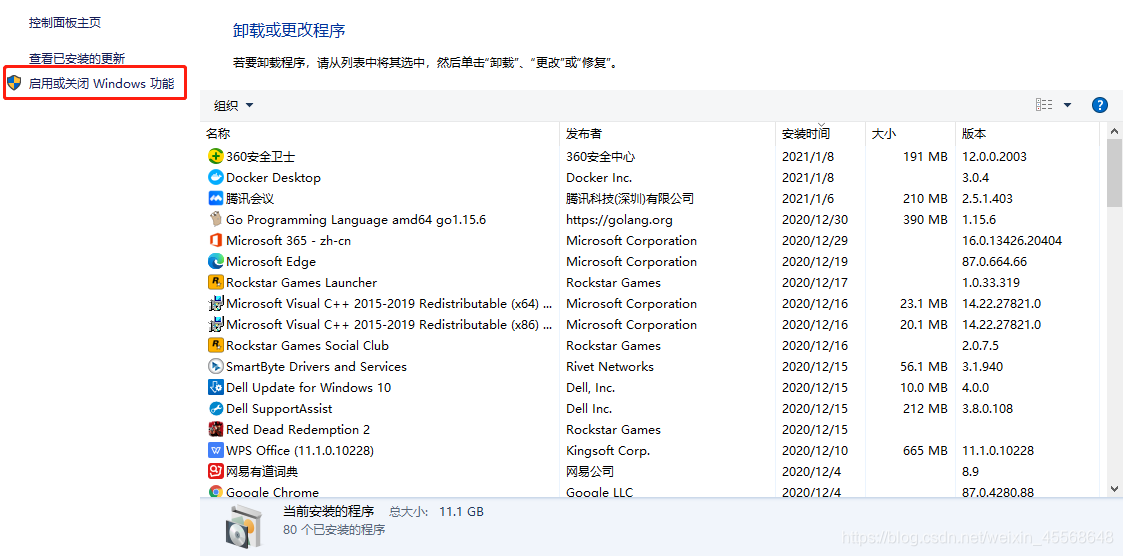
Task: Click the SmartByte Drivers and Services icon
Action: tap(216, 366)
